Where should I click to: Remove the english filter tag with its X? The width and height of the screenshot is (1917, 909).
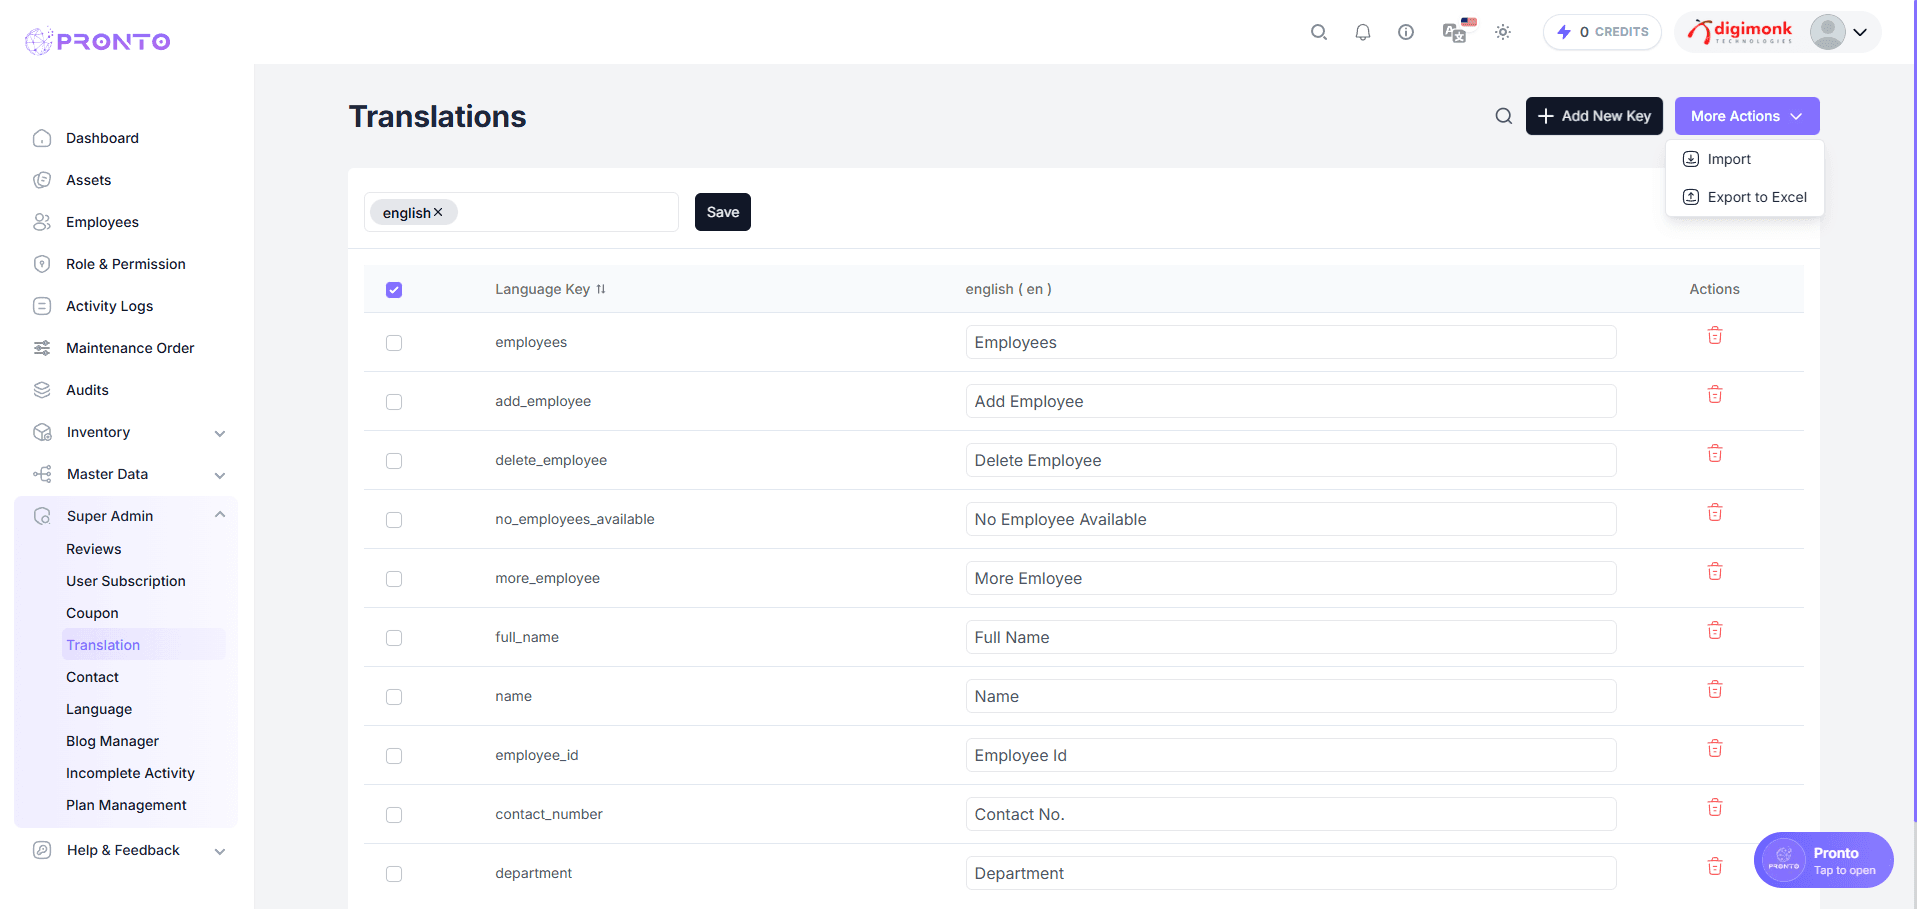(x=438, y=212)
